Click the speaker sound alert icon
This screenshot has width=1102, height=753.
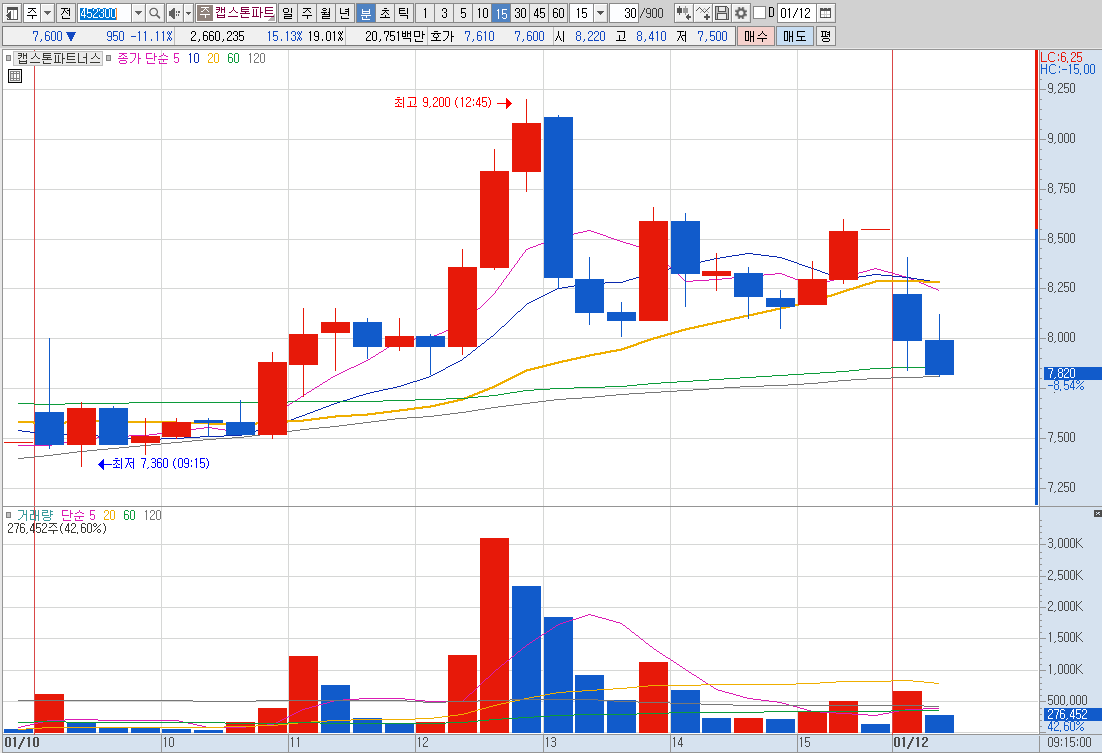coord(174,13)
